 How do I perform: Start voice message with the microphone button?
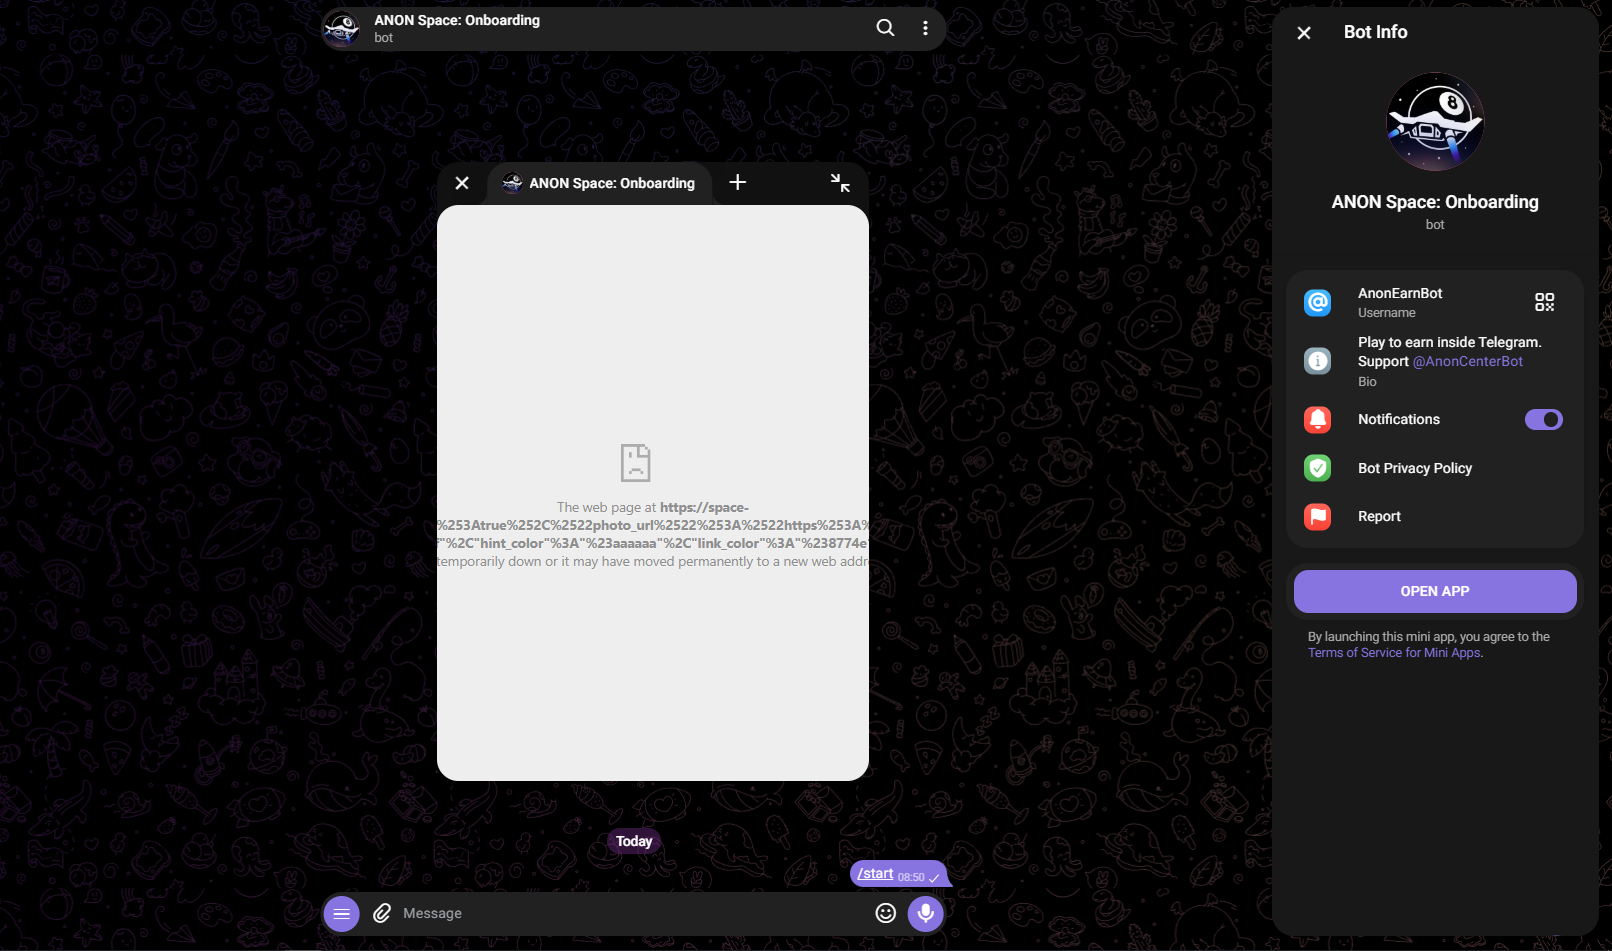click(x=926, y=913)
